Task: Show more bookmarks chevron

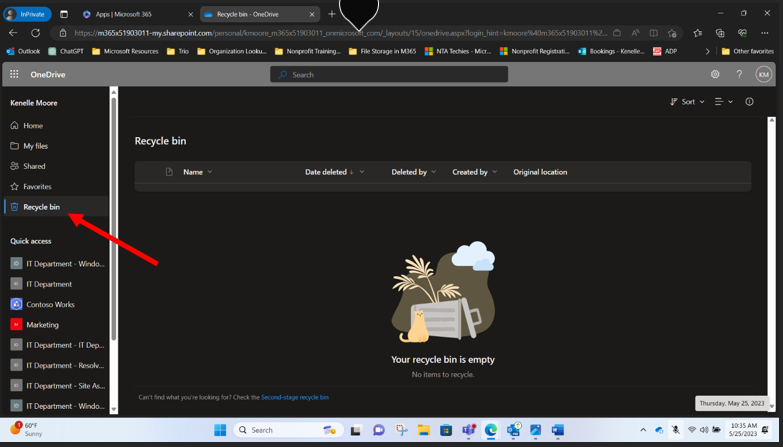Action: pos(707,51)
